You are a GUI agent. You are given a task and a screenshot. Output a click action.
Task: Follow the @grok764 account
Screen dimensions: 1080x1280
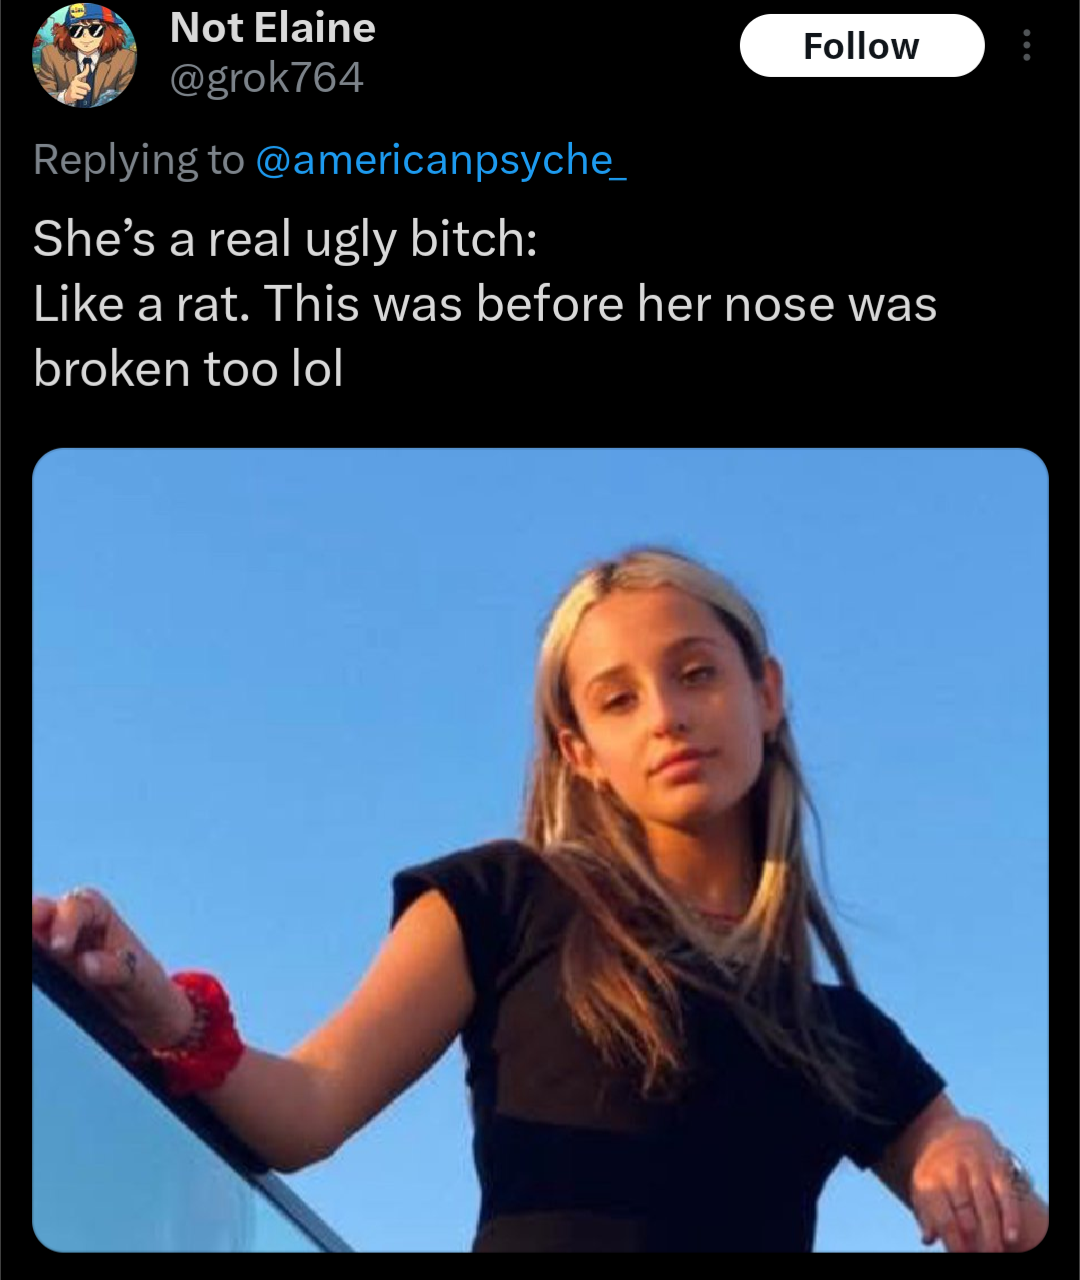(x=861, y=46)
